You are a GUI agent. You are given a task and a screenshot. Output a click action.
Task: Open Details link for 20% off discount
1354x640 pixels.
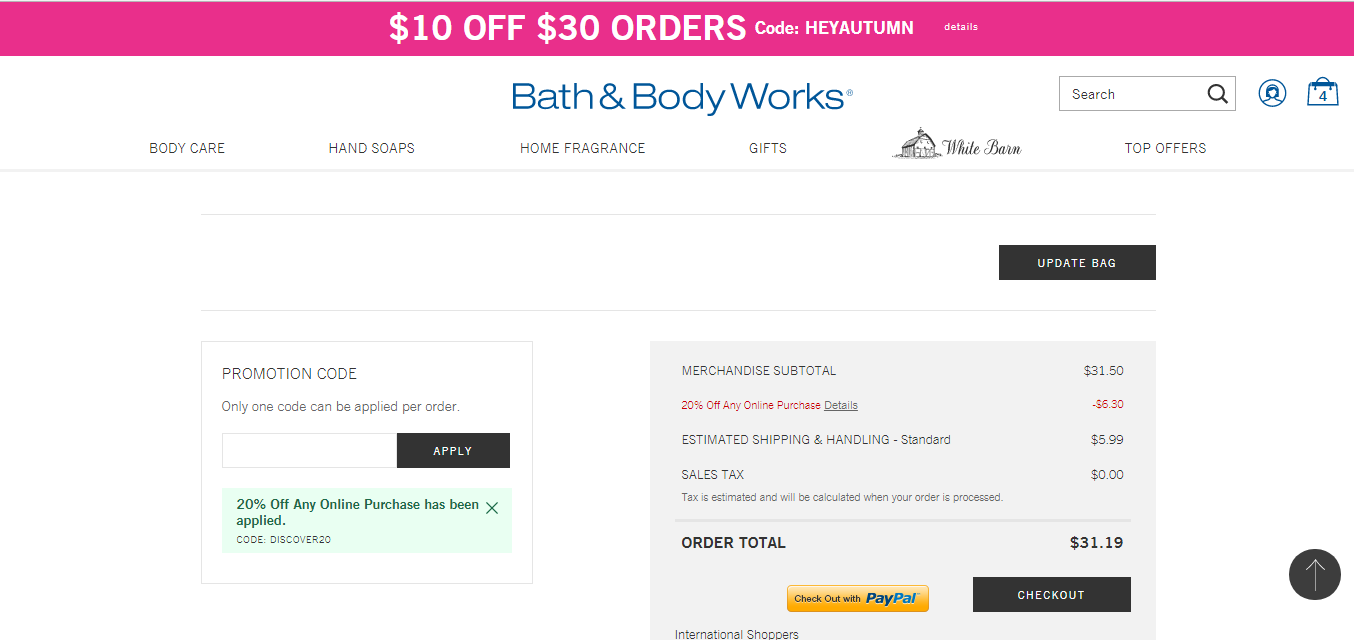[x=841, y=405]
